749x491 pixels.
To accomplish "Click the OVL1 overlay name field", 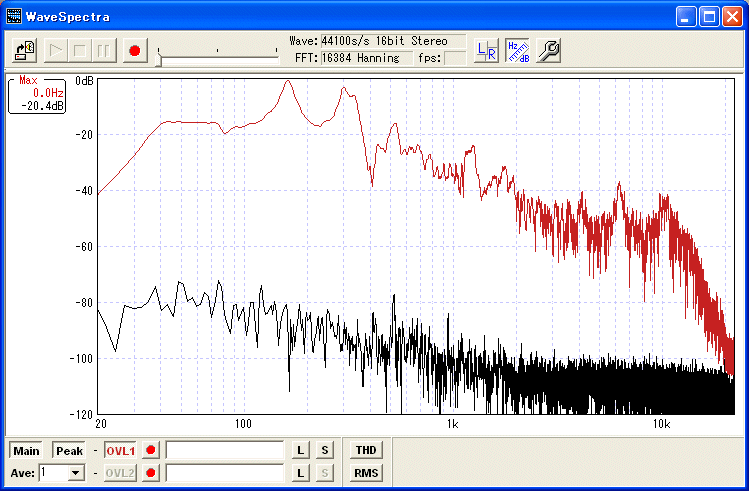I will pyautogui.click(x=225, y=451).
